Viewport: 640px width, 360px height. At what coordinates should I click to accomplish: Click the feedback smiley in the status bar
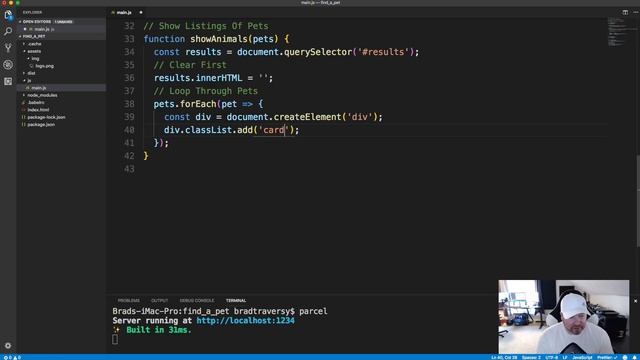point(625,358)
